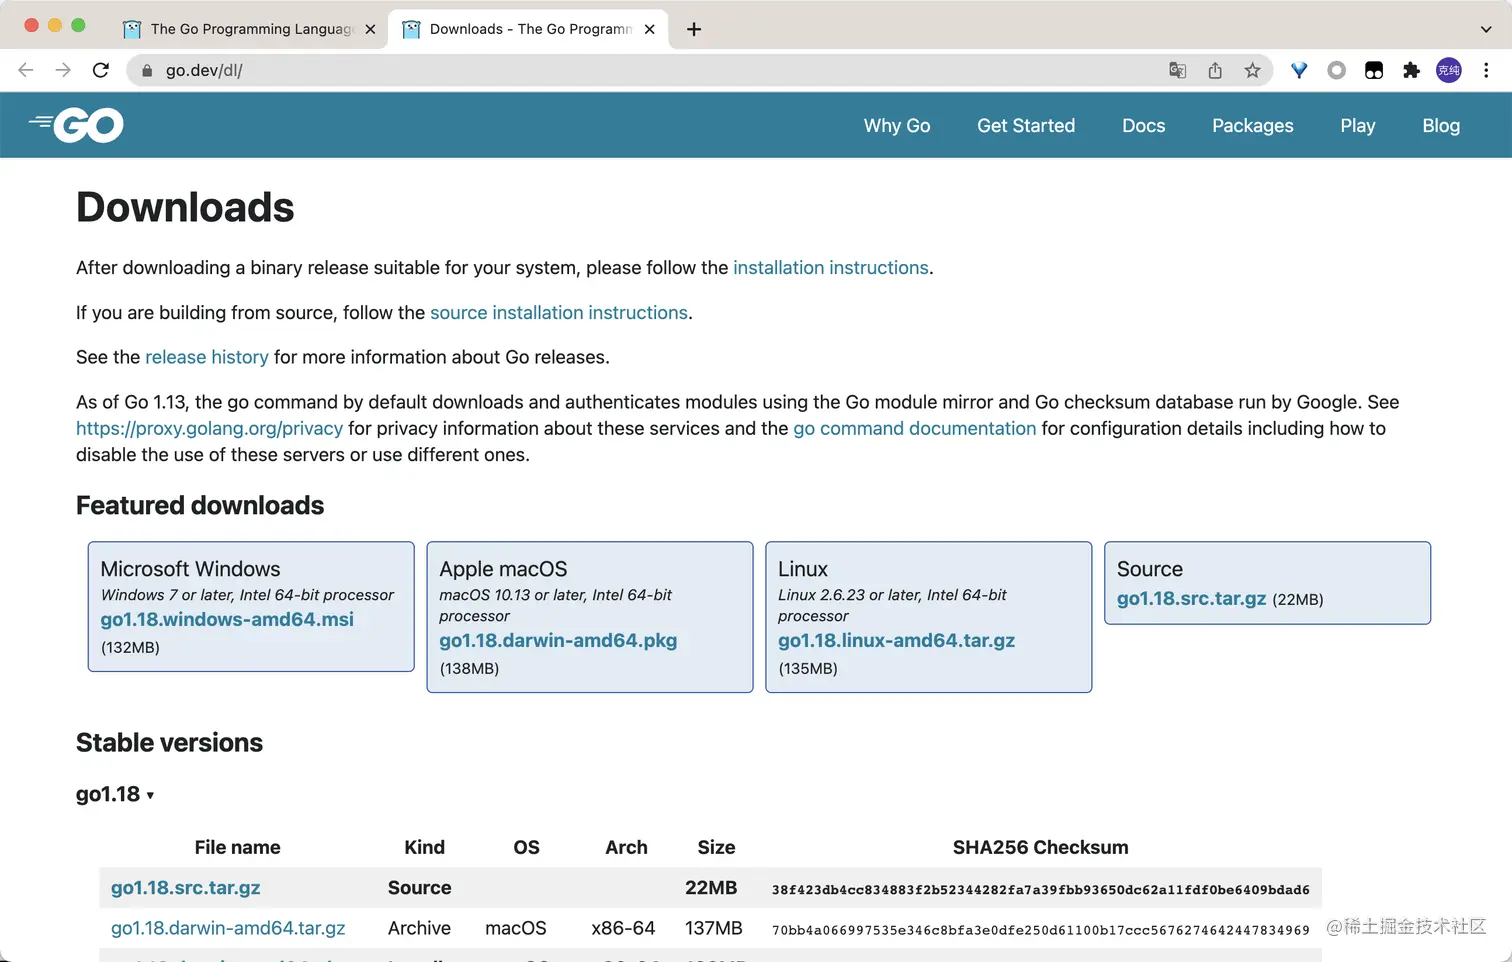Close the Downloads tab
The width and height of the screenshot is (1512, 962).
[x=649, y=29]
